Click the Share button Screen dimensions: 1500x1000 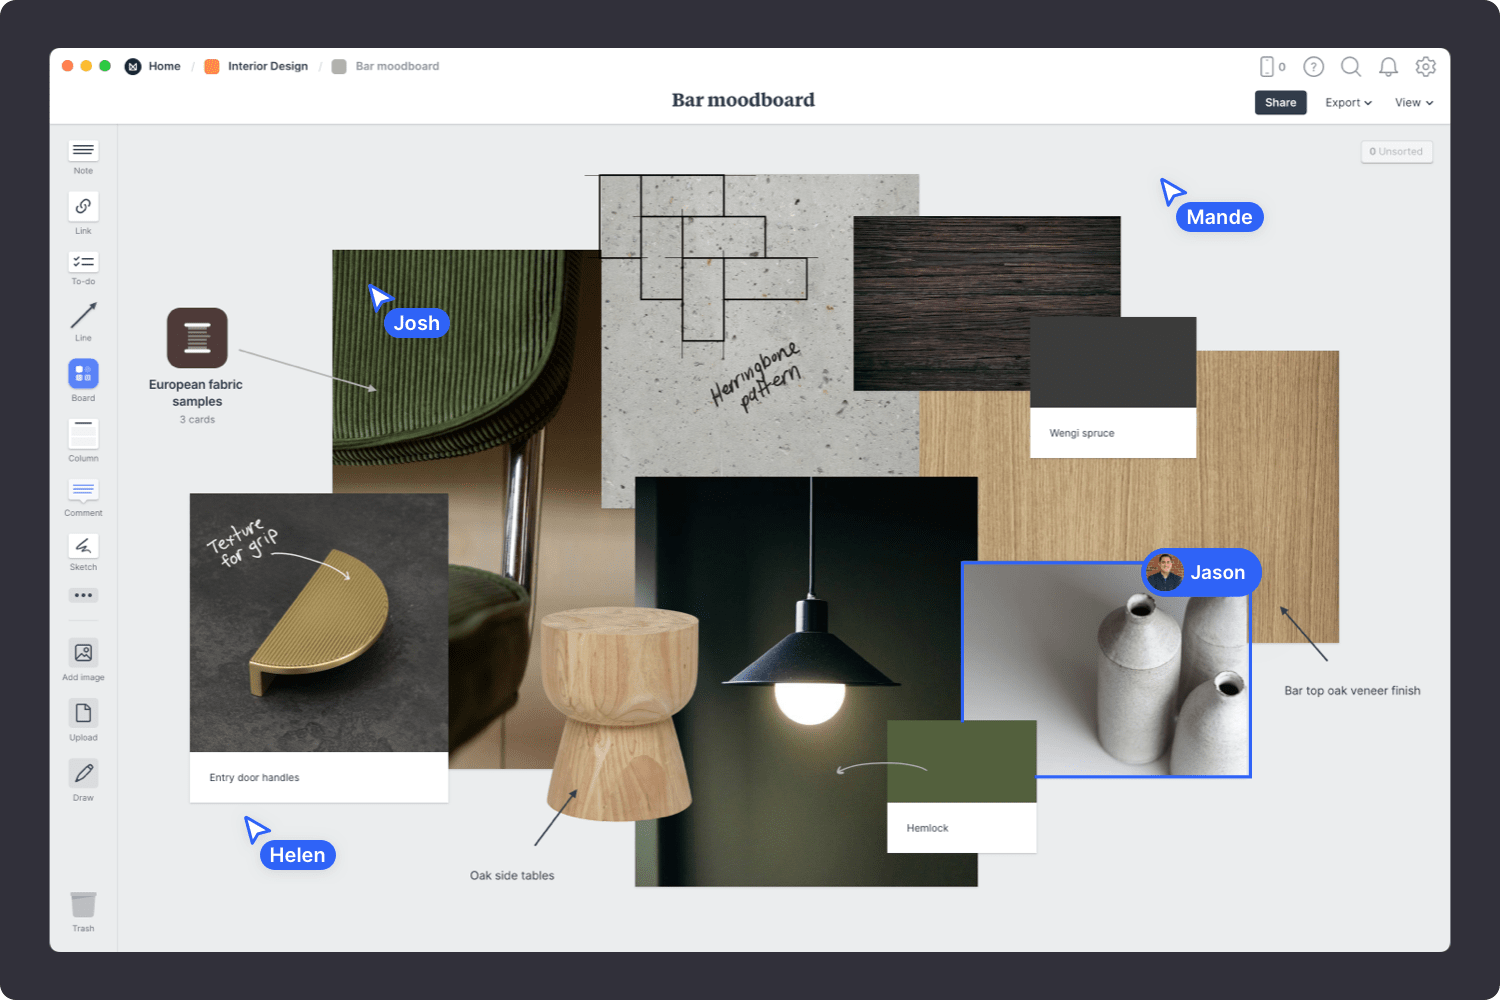1280,102
